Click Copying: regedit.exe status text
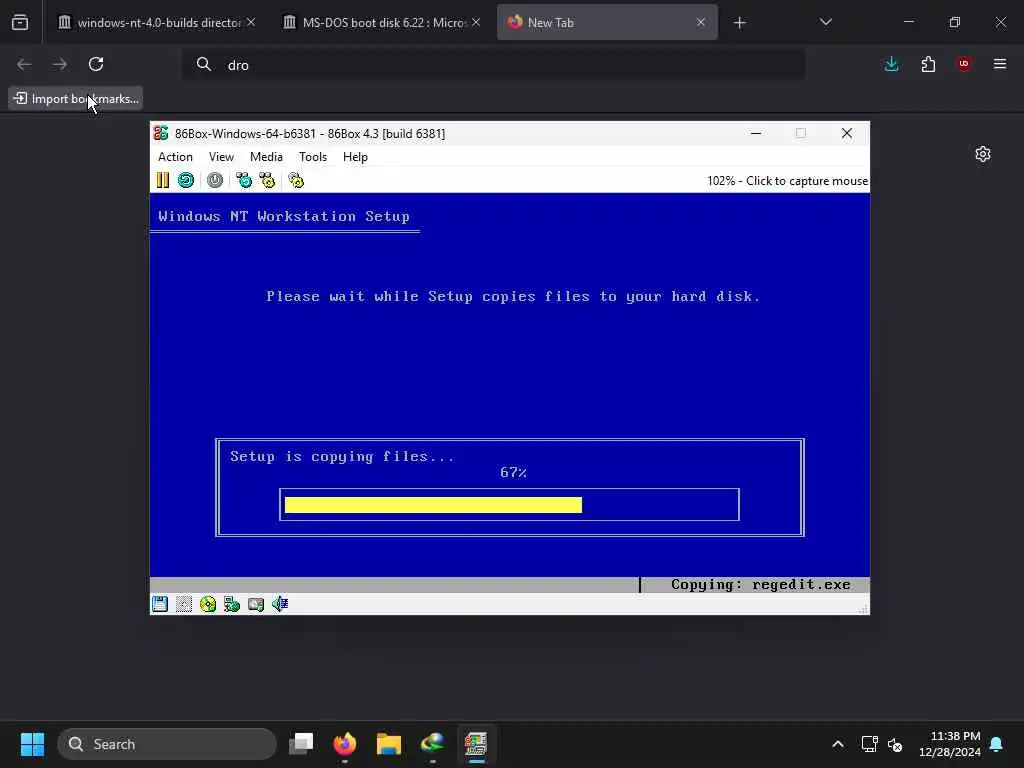Viewport: 1024px width, 768px height. click(760, 584)
